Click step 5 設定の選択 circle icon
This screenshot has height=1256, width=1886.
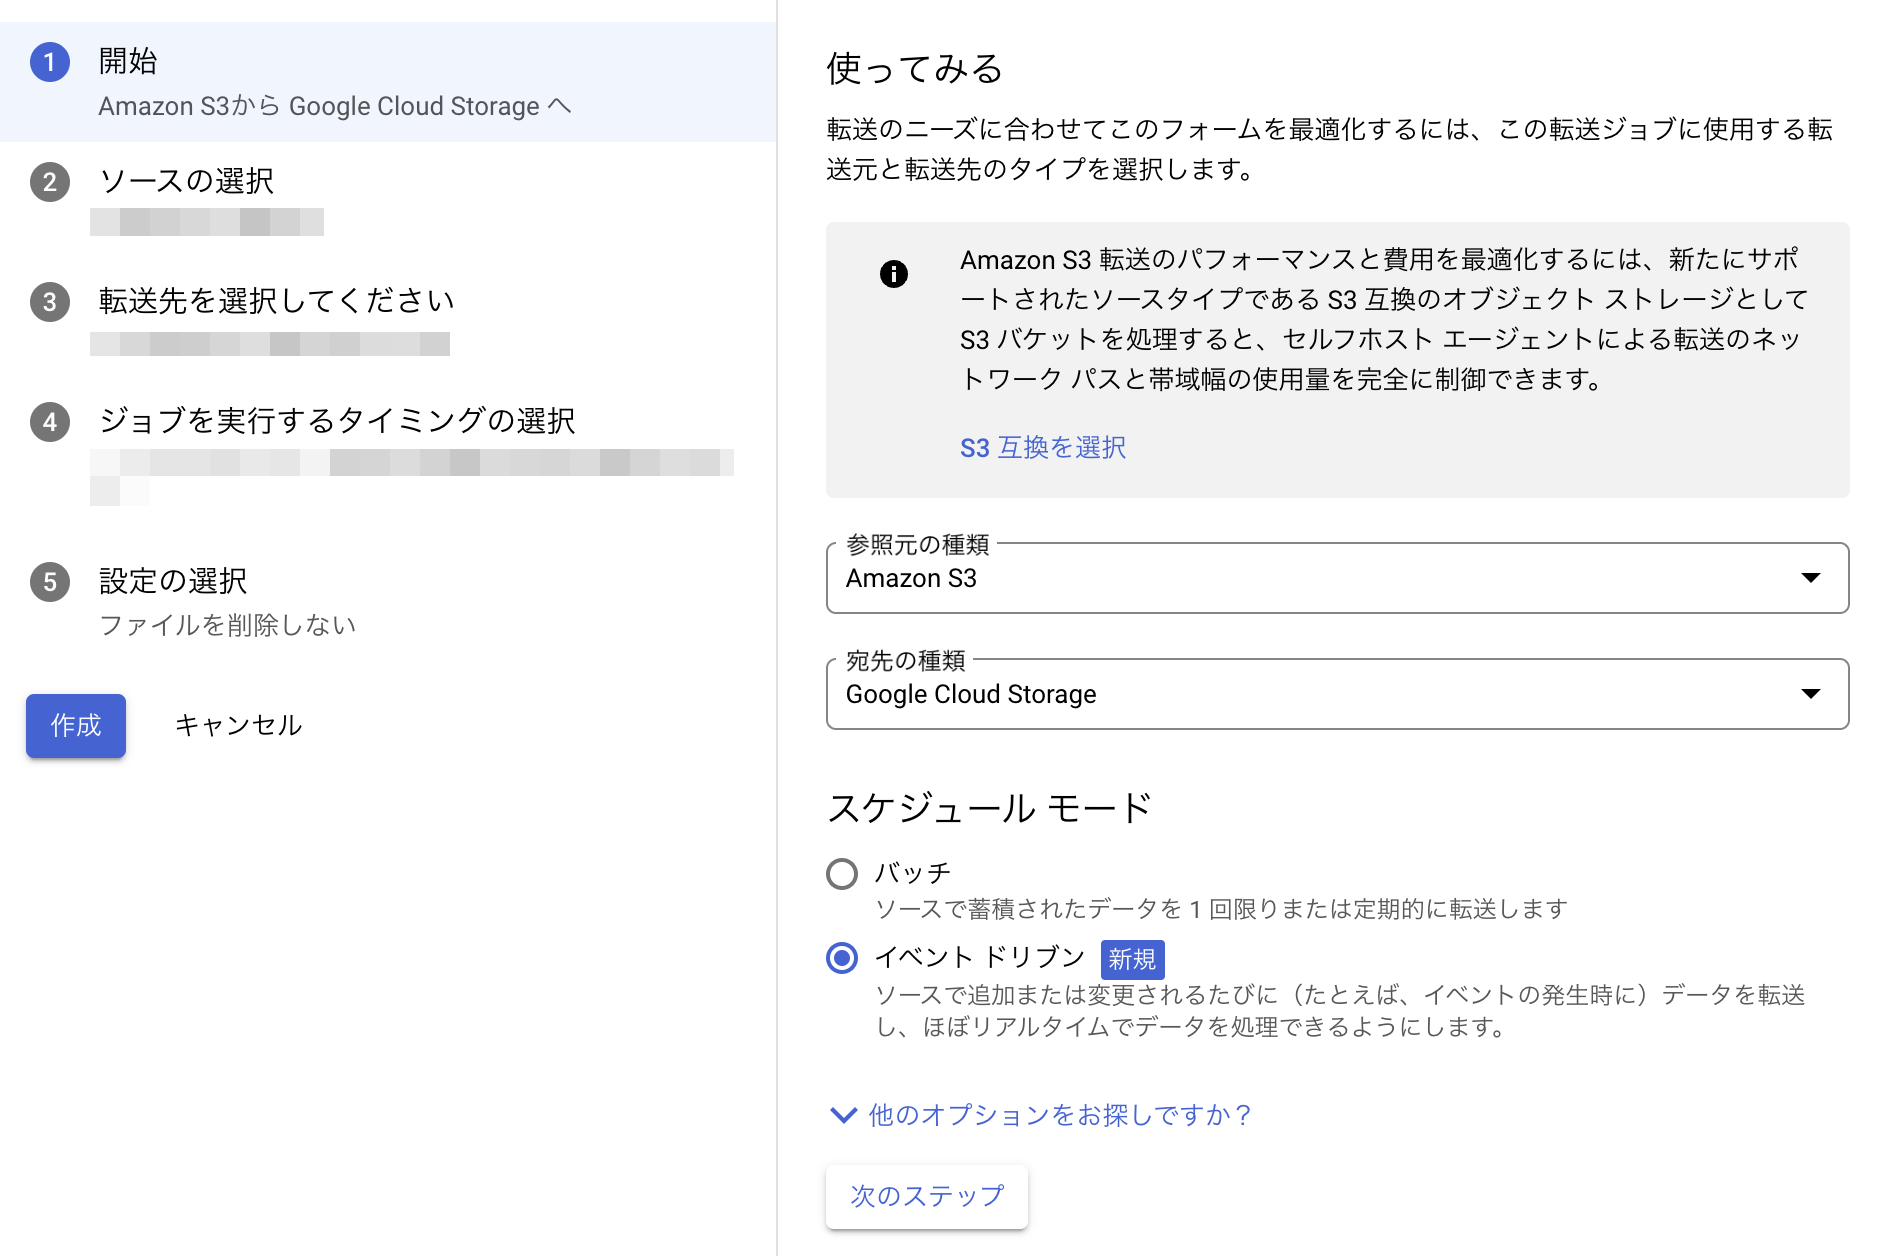pos(48,582)
